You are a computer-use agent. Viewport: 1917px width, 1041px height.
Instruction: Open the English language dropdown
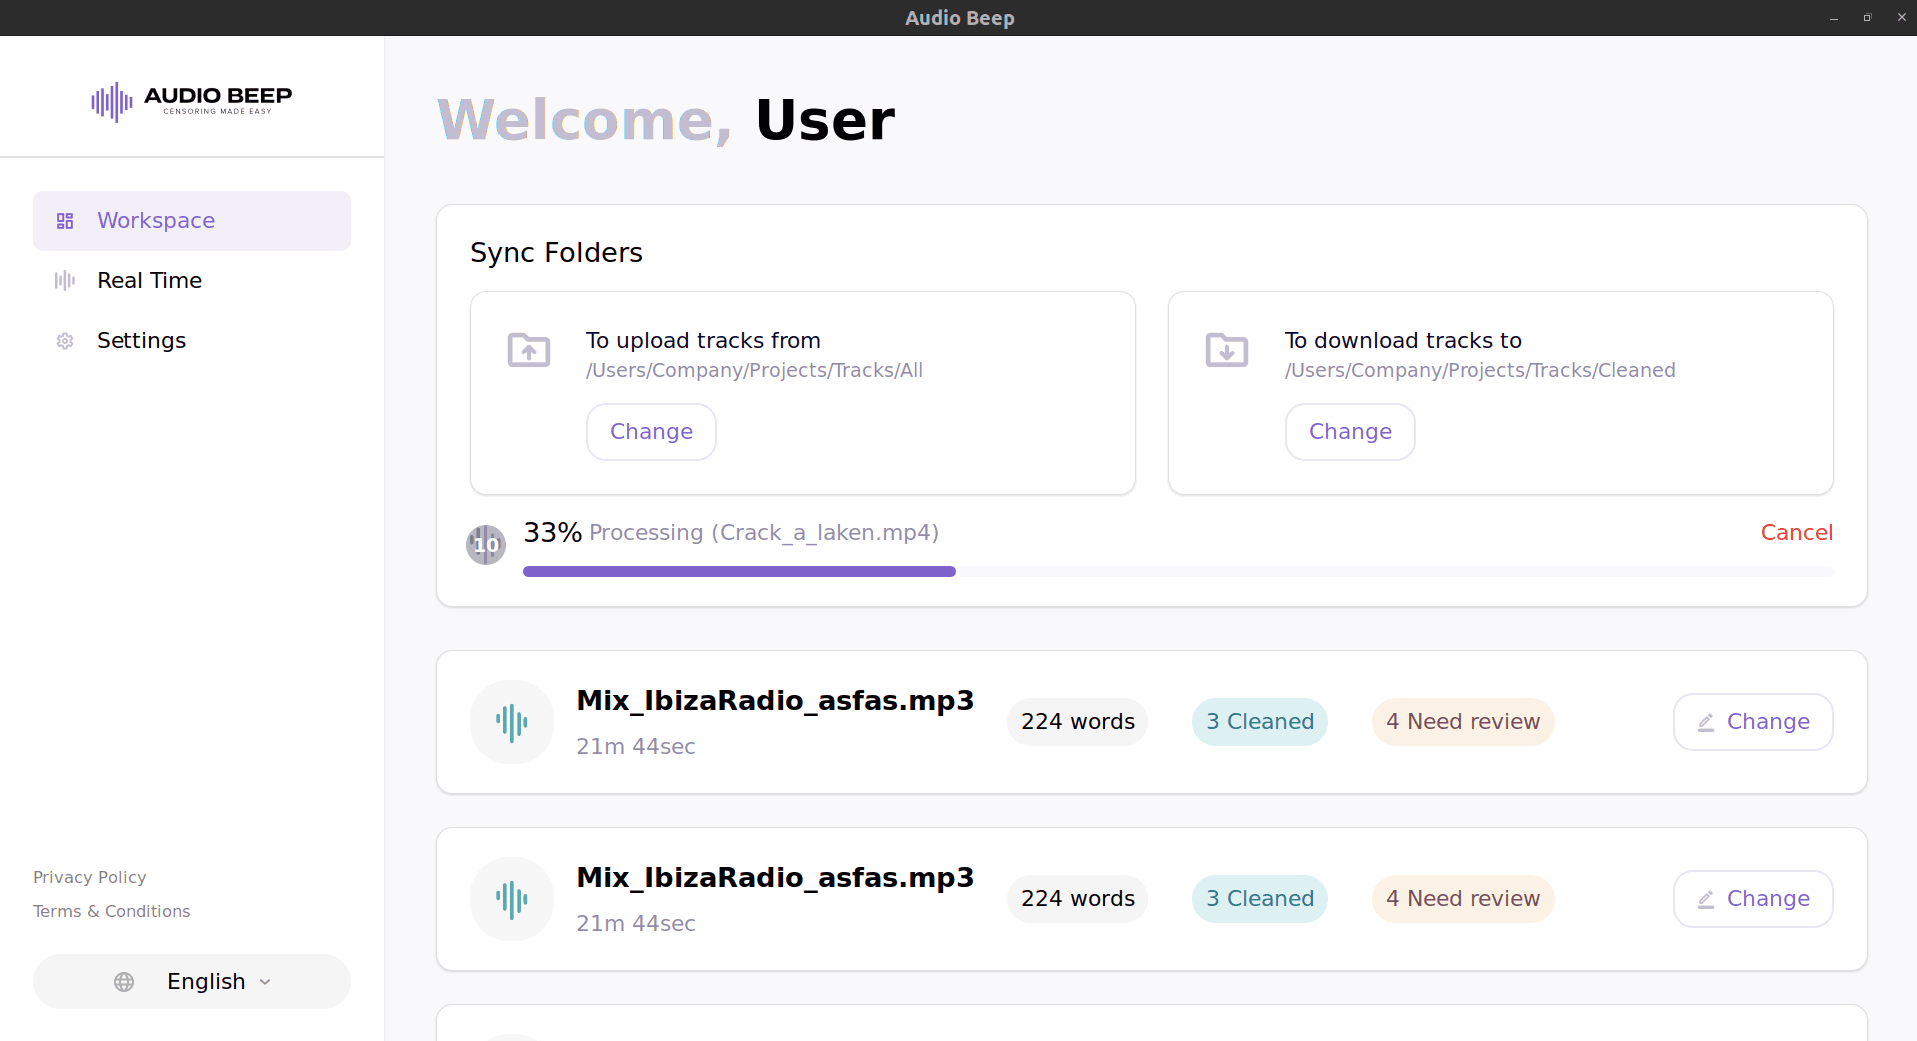[192, 982]
